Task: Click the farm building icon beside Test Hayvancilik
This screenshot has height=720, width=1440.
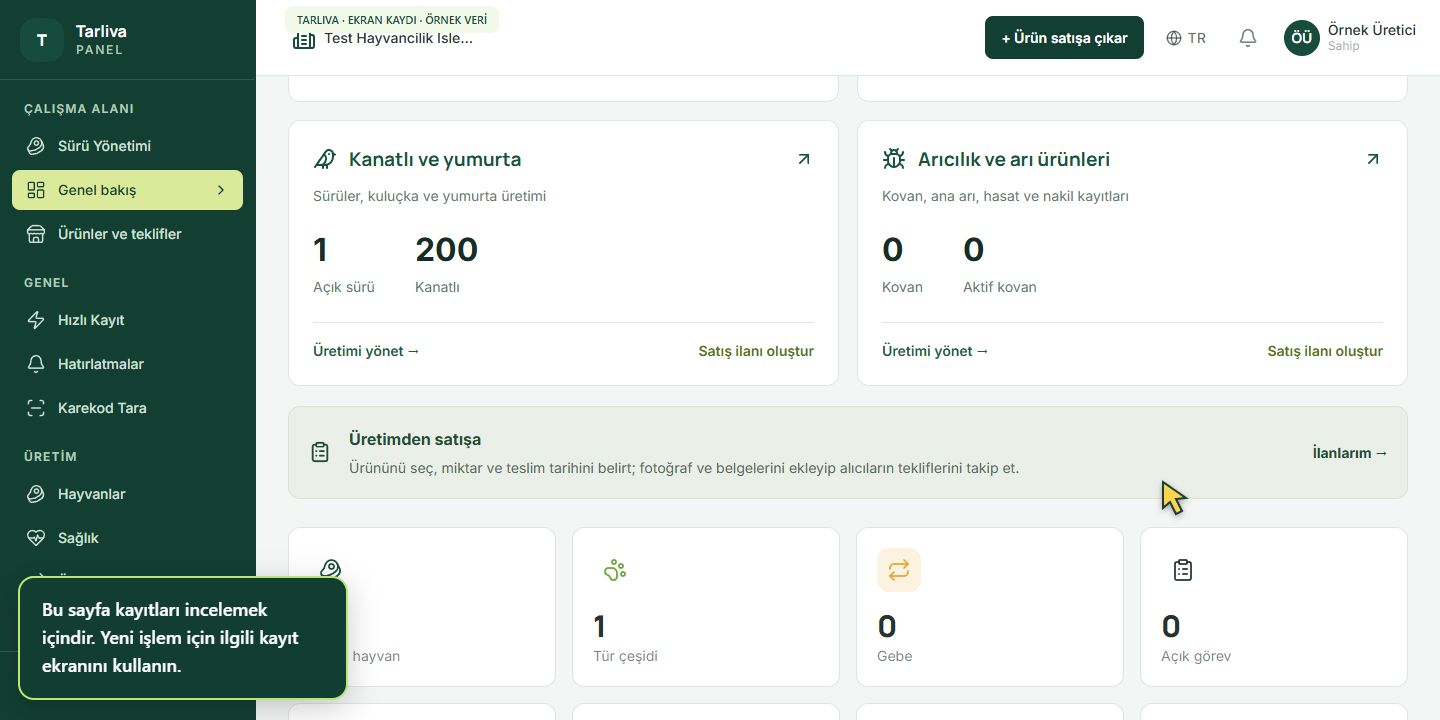Action: click(x=304, y=40)
